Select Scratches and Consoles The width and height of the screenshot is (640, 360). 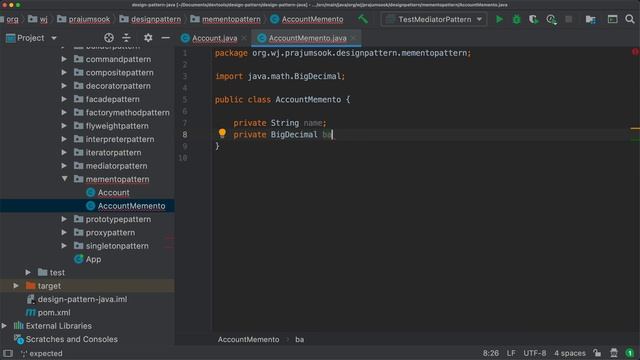pos(71,339)
